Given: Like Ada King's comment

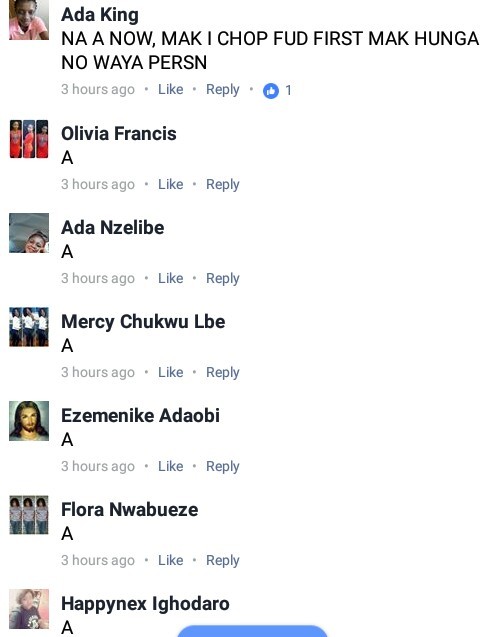Looking at the screenshot, I should (171, 89).
